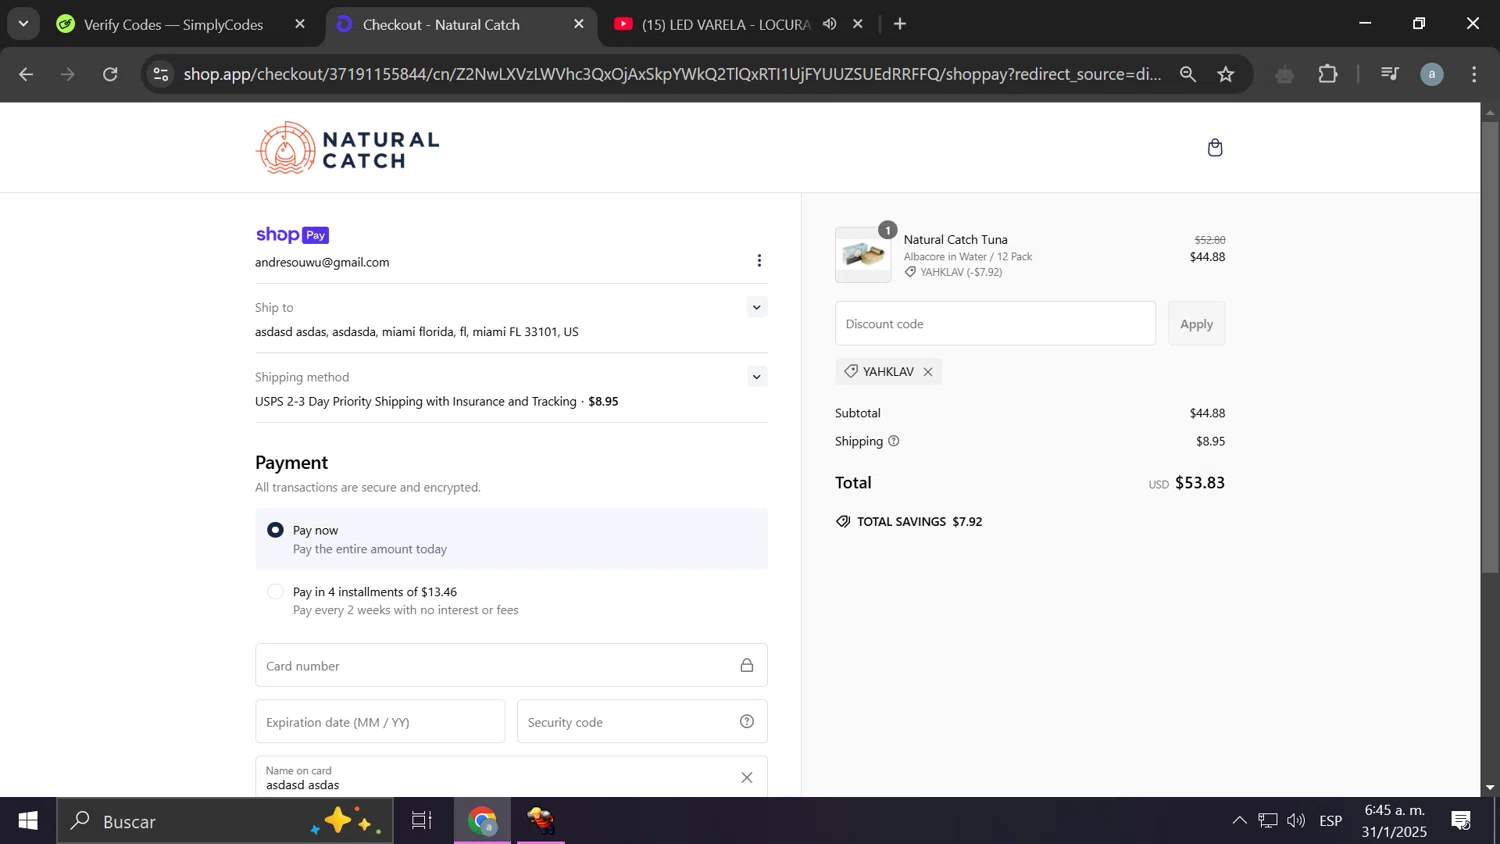Viewport: 1500px width, 844px height.
Task: Click the TOTAL SAVINGS $7.92 text
Action: click(919, 522)
